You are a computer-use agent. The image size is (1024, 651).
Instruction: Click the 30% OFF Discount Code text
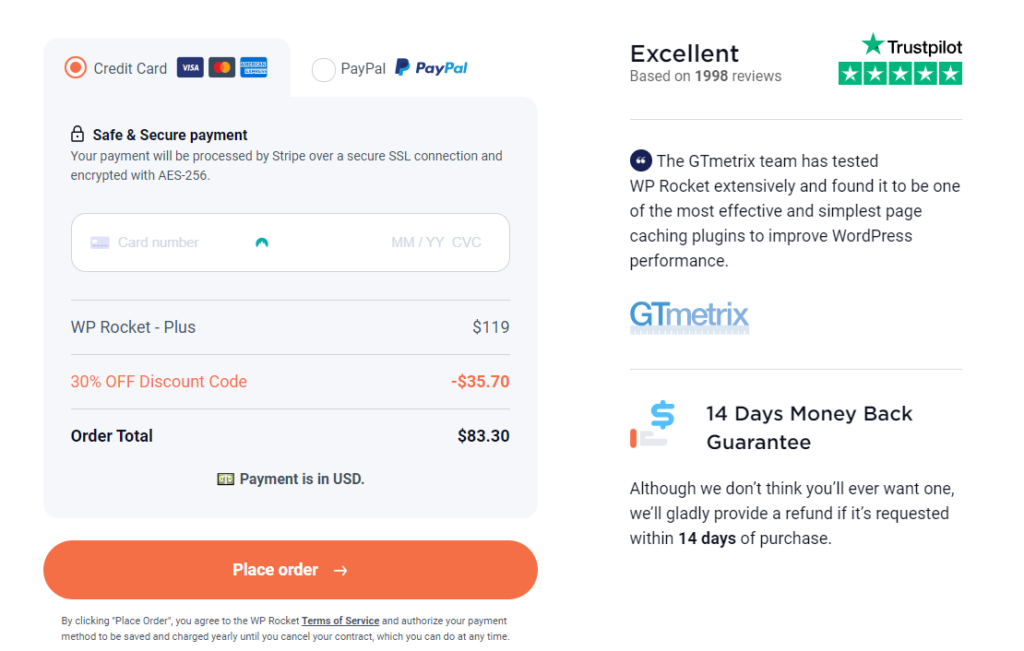[x=159, y=382]
